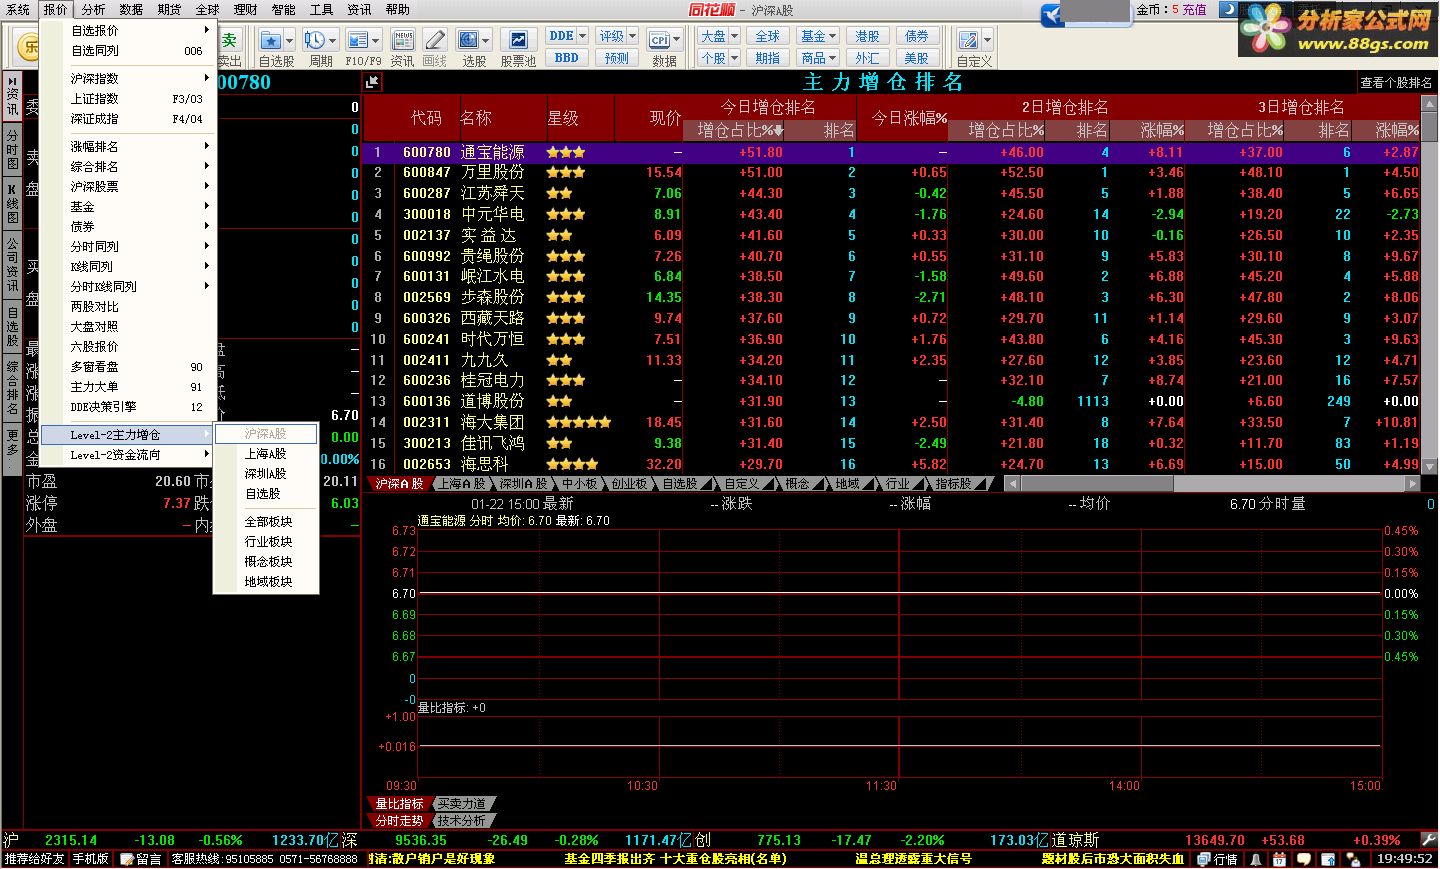Open the 公司资讯 sidebar tab
The height and width of the screenshot is (869, 1440).
[x=12, y=264]
